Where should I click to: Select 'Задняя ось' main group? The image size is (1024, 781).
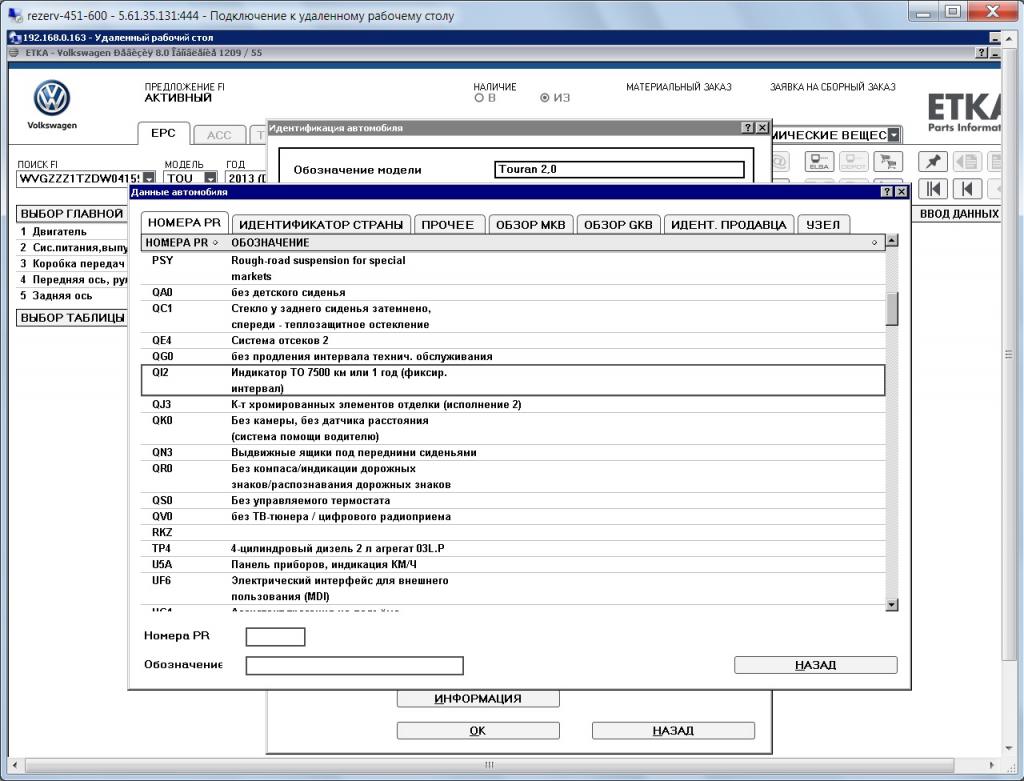(72, 296)
